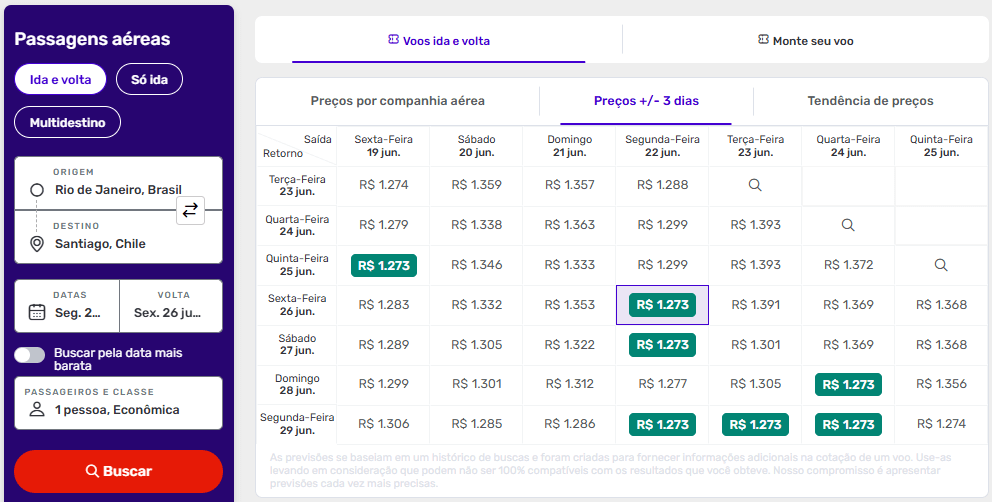Viewport: 992px width, 502px height.
Task: Select R$ 1.273 fare for Sexta-Feira 19 jun.
Action: pyautogui.click(x=384, y=265)
